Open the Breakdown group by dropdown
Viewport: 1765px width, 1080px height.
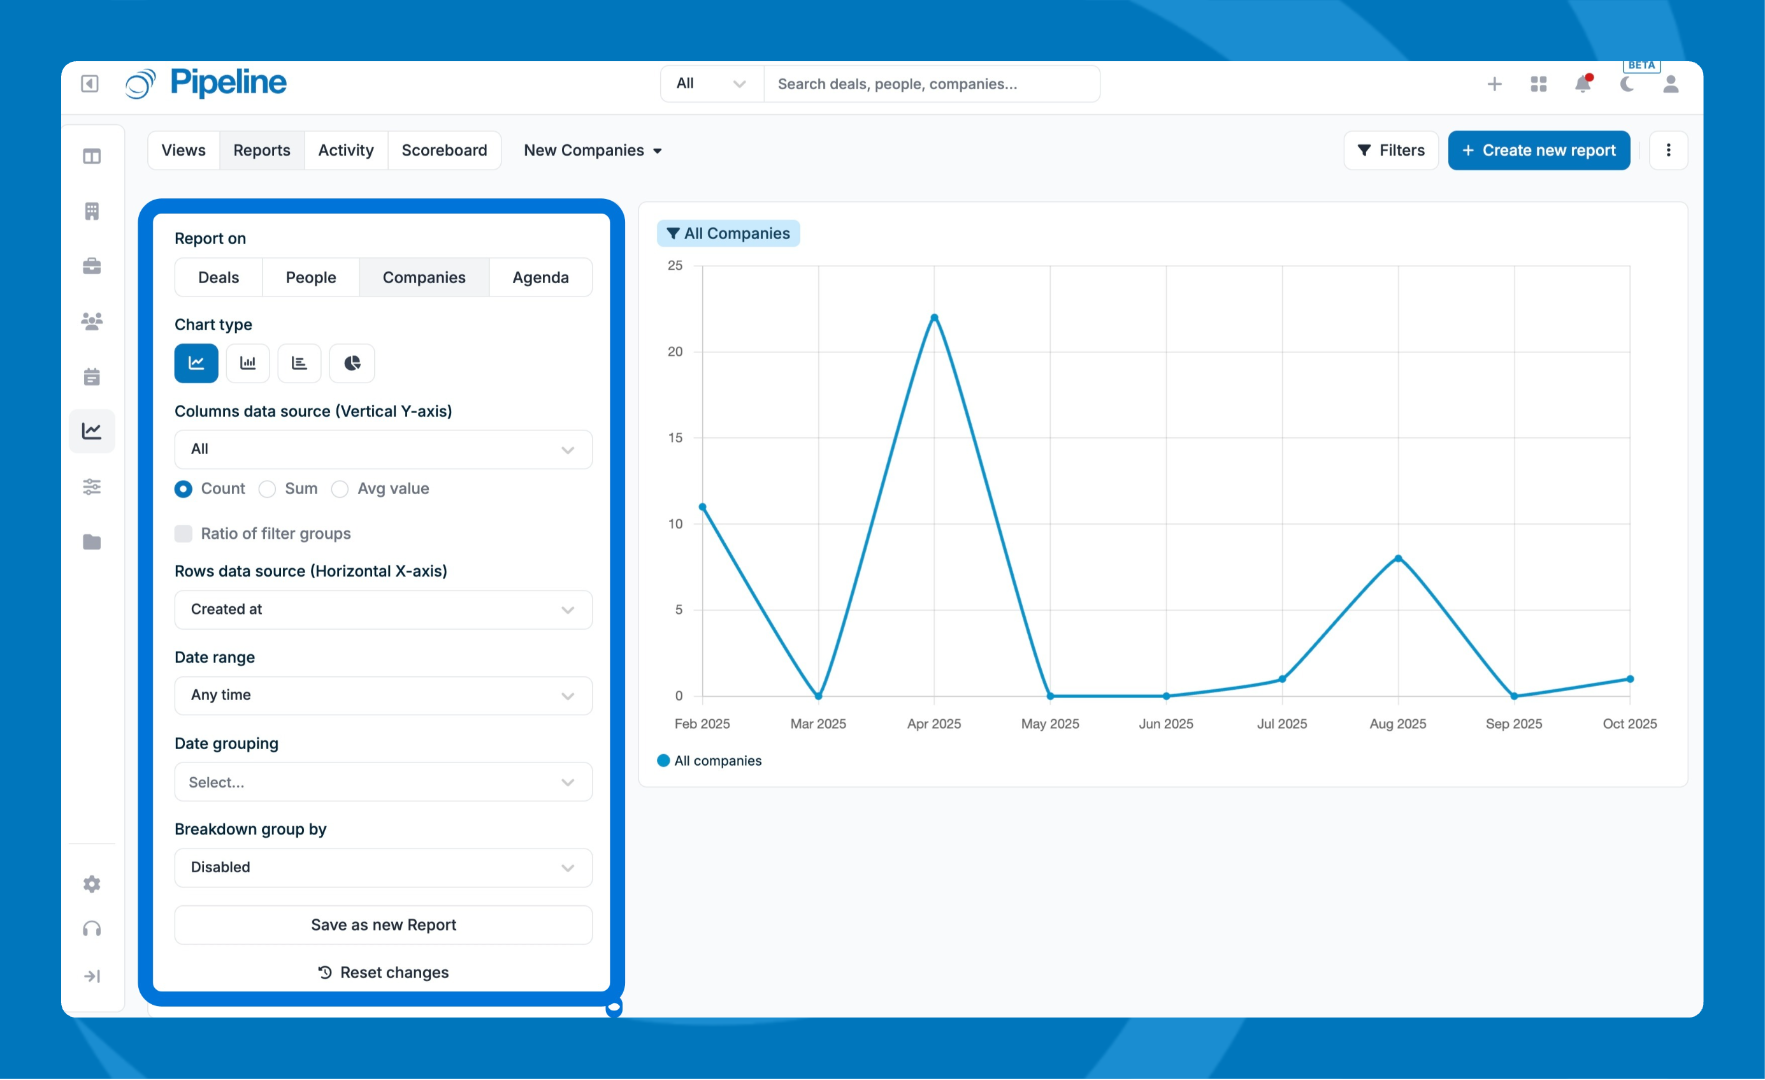383,867
